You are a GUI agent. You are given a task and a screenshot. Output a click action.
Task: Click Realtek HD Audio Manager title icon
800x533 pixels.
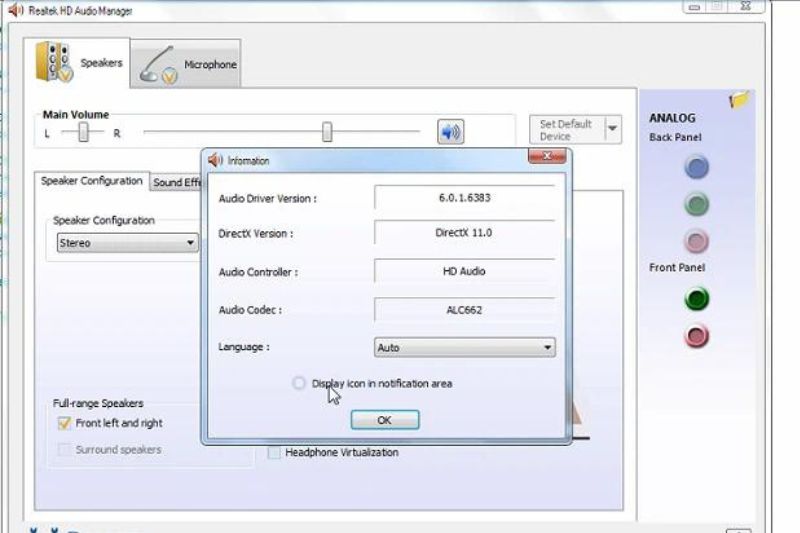16,10
